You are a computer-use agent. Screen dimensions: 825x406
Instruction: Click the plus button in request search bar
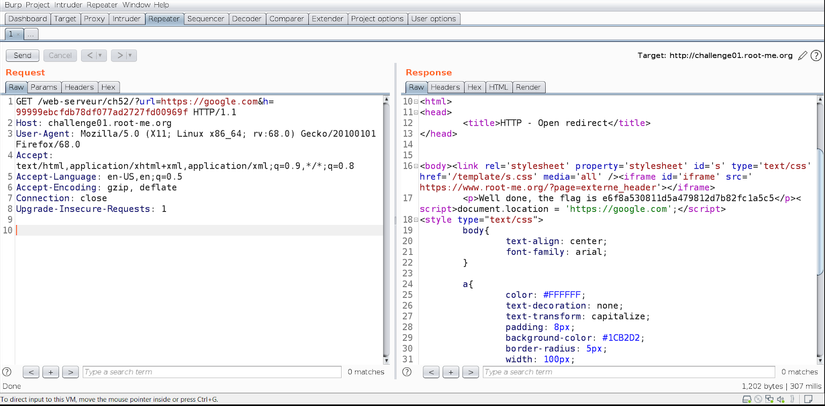(51, 372)
